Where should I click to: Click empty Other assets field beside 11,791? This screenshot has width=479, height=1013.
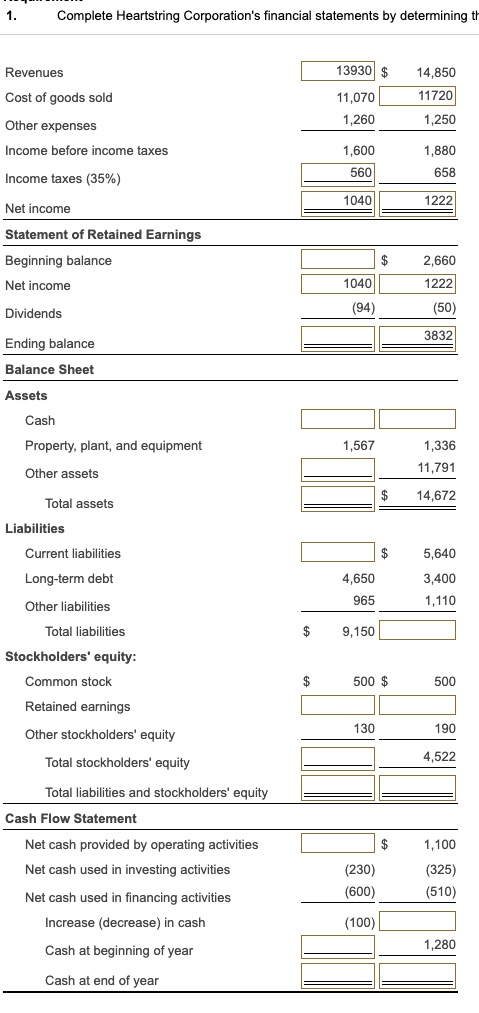point(338,468)
